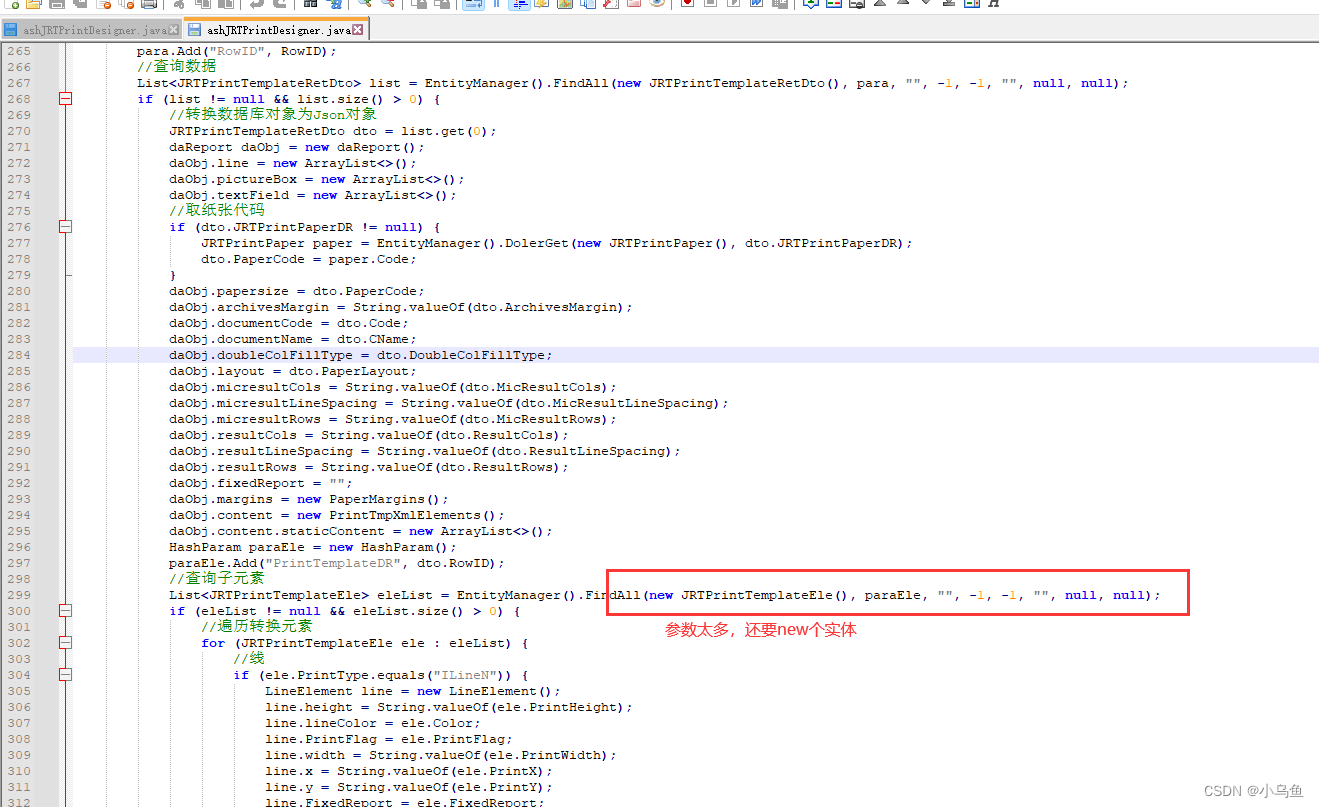Click the save icon on the inactive tab
The image size is (1319, 807).
point(11,30)
